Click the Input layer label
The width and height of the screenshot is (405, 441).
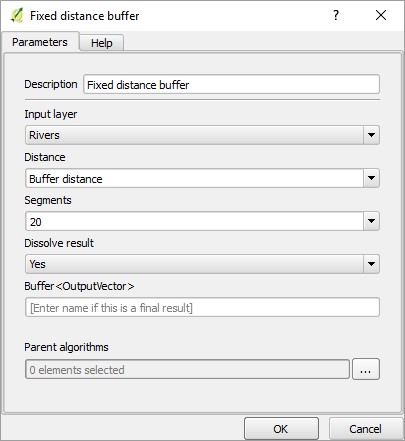point(51,114)
